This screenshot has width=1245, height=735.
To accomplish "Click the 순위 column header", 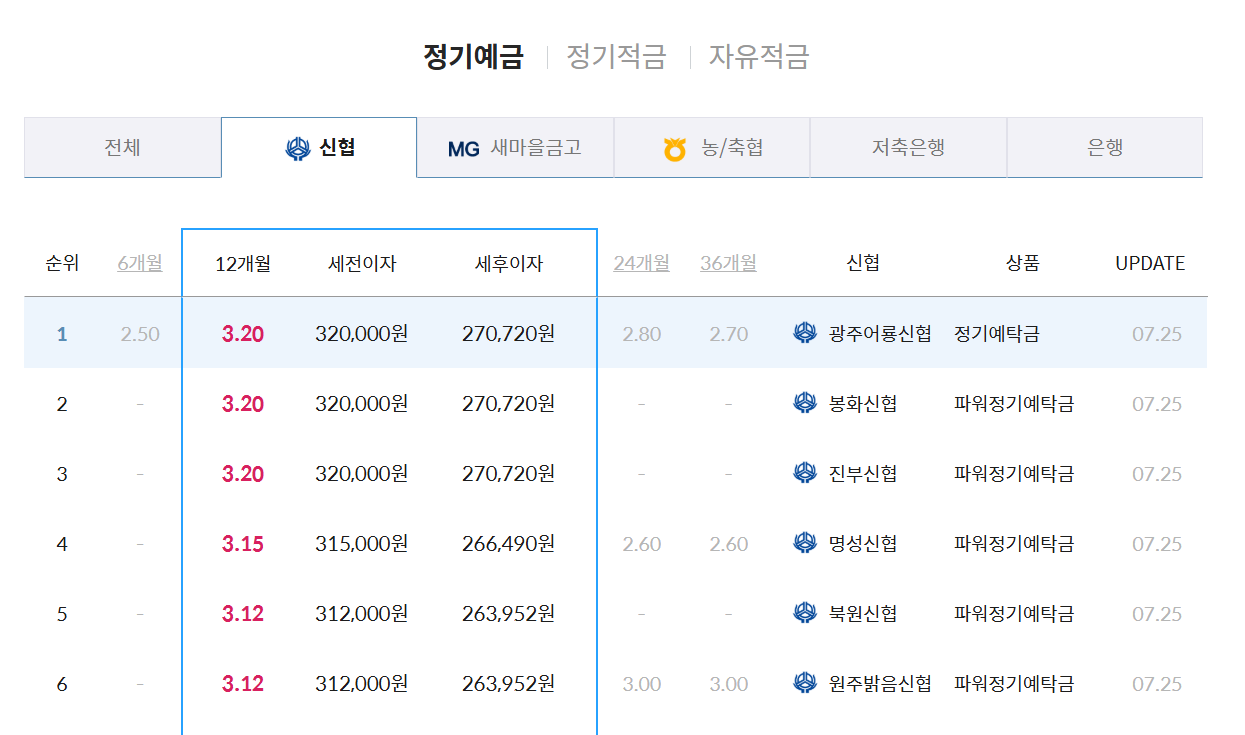I will pos(62,264).
